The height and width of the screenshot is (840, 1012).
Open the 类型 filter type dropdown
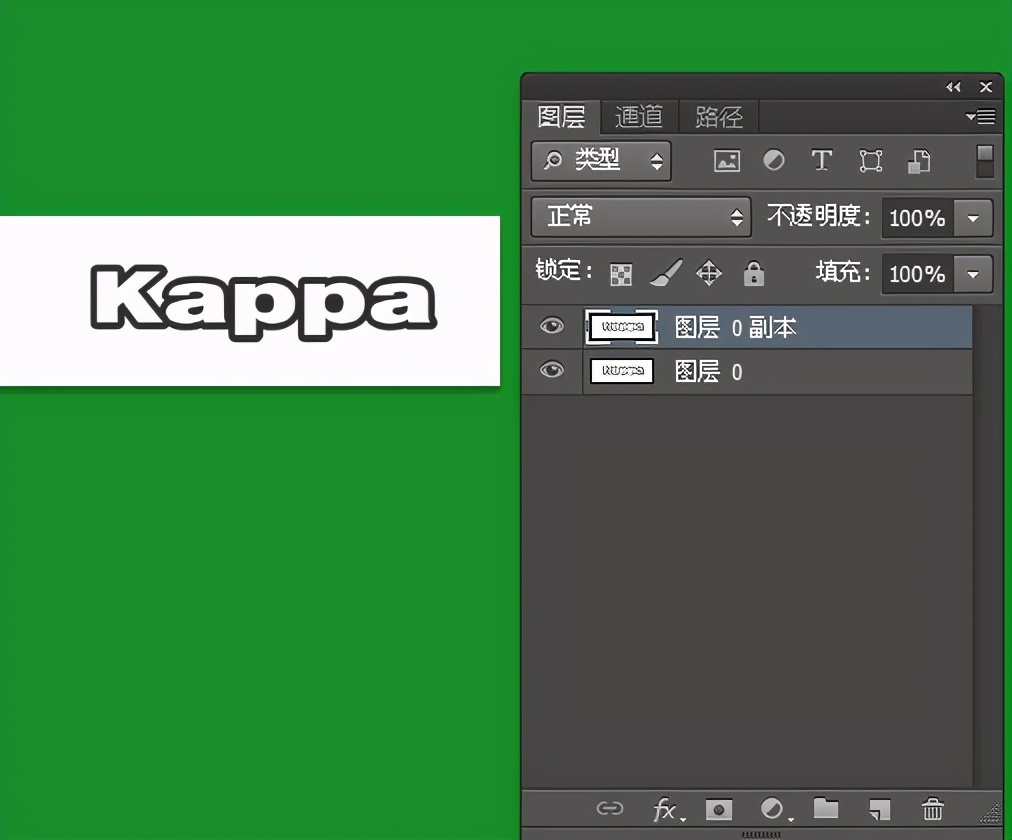601,161
